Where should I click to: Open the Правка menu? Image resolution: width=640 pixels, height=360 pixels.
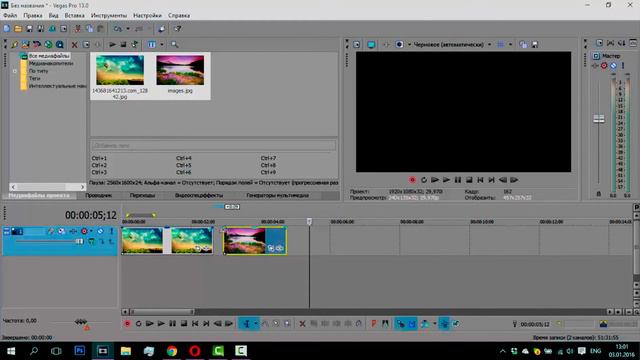[x=33, y=16]
